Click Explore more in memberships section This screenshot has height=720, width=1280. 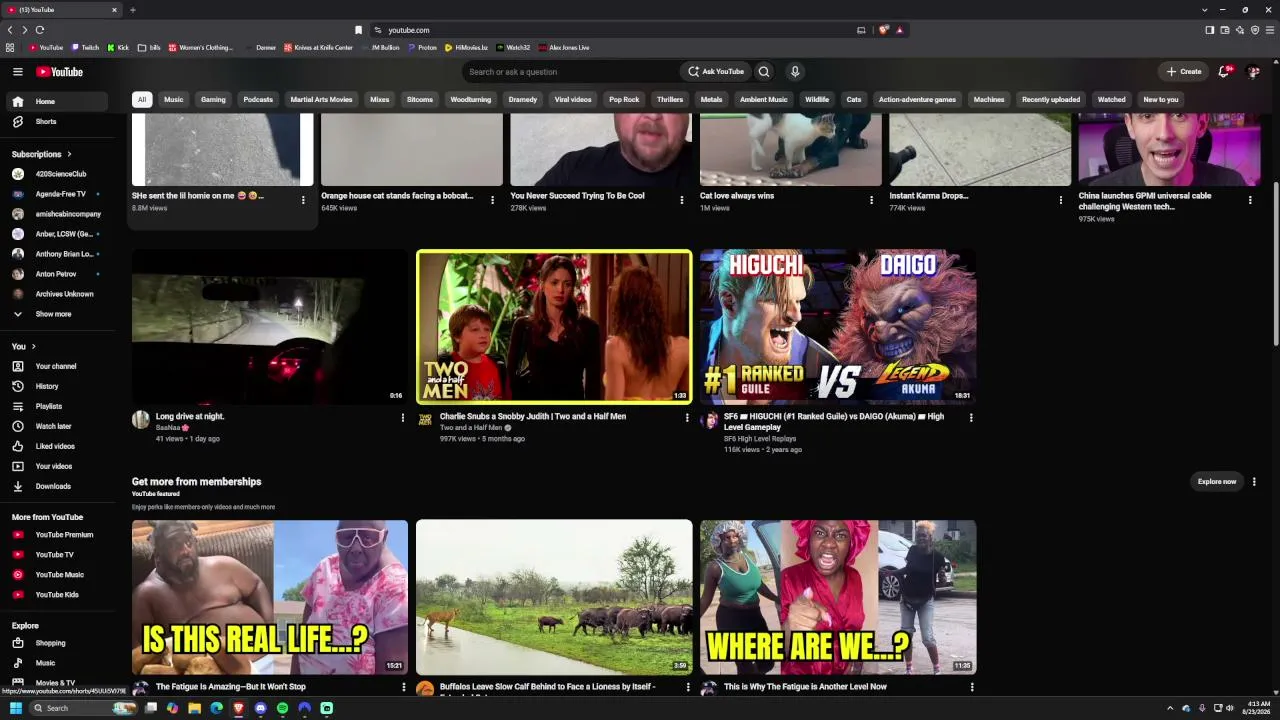[x=1217, y=482]
